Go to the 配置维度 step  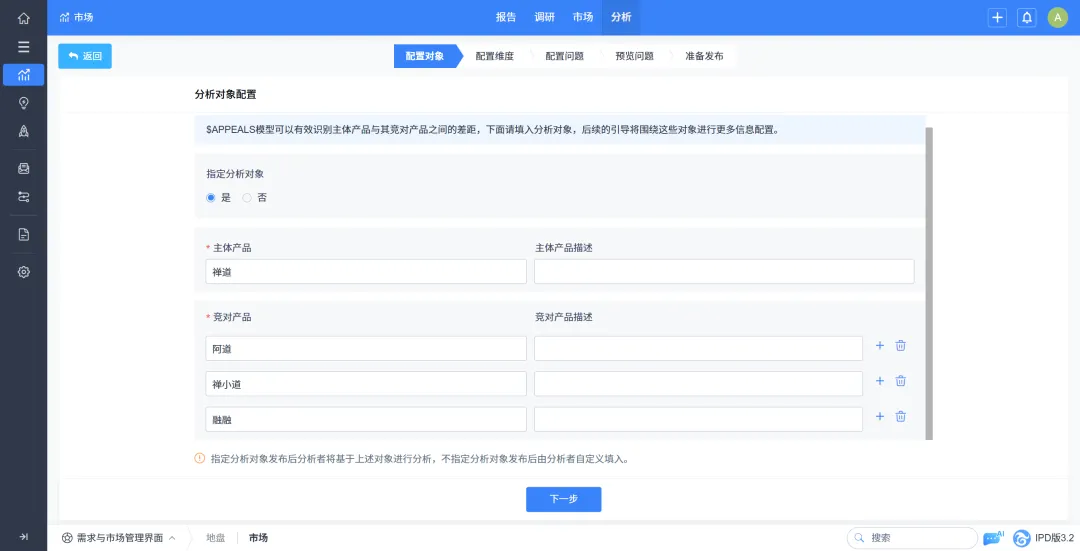pos(495,56)
